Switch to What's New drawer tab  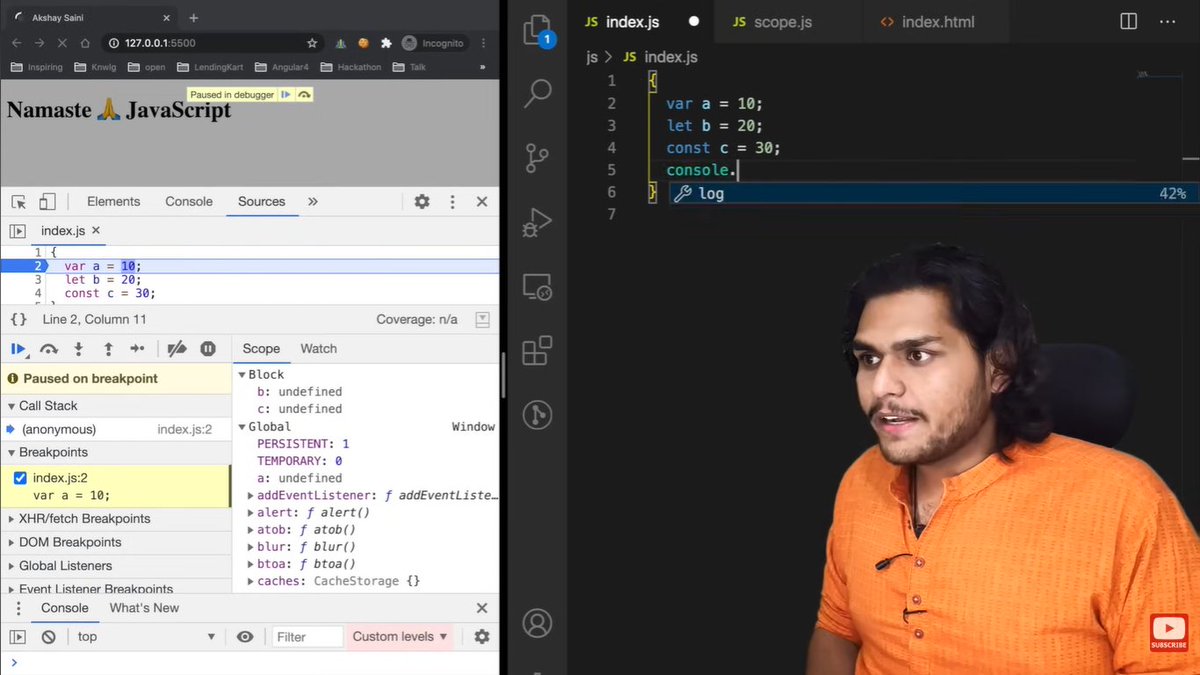144,608
